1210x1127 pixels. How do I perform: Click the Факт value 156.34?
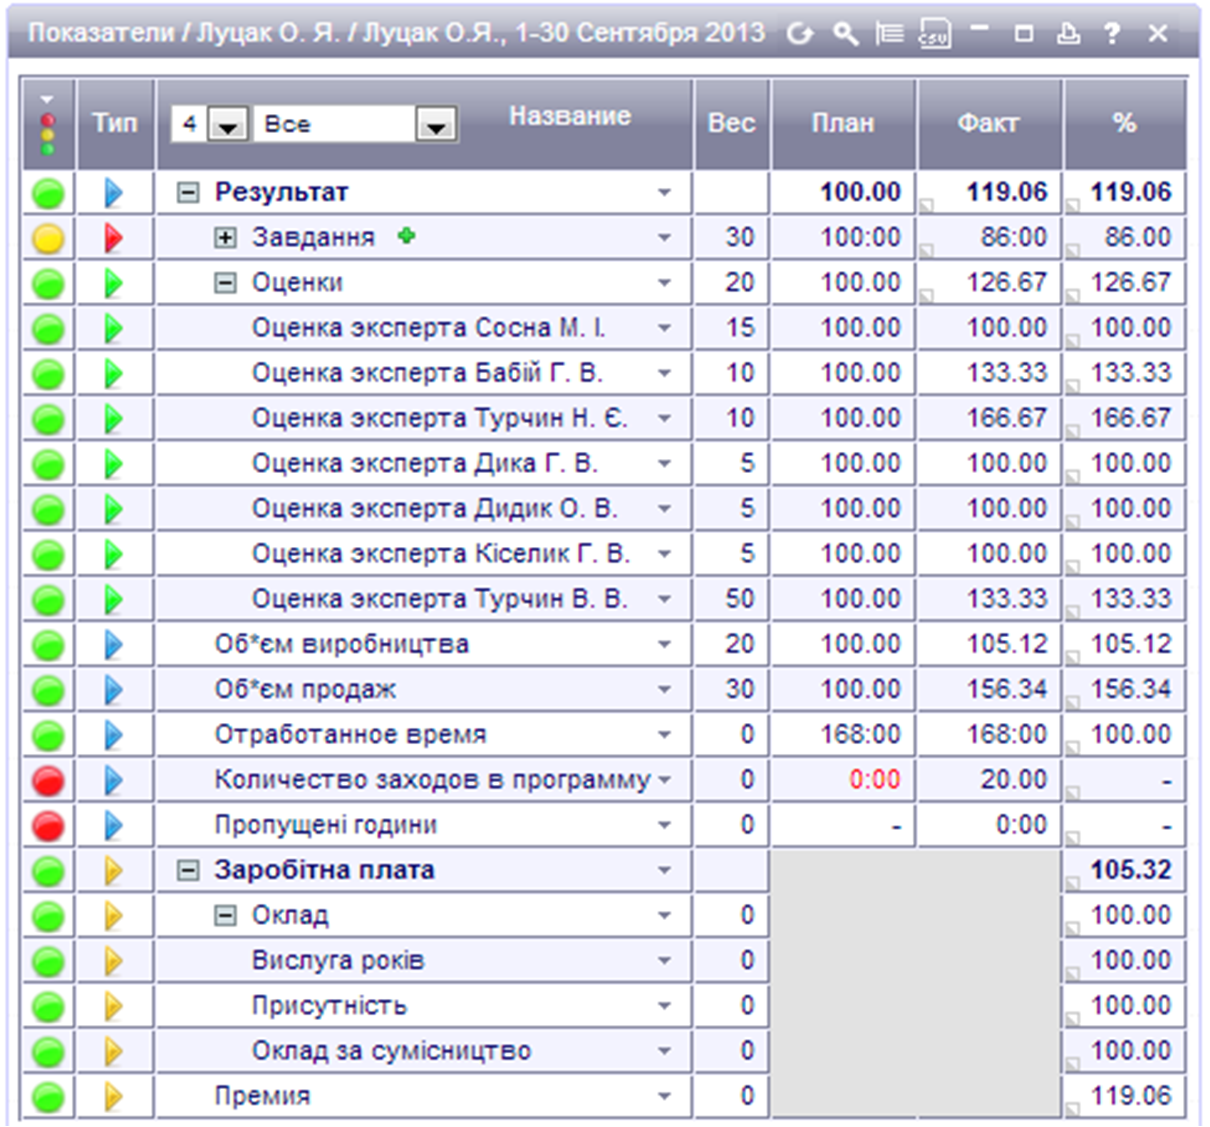(x=1006, y=689)
